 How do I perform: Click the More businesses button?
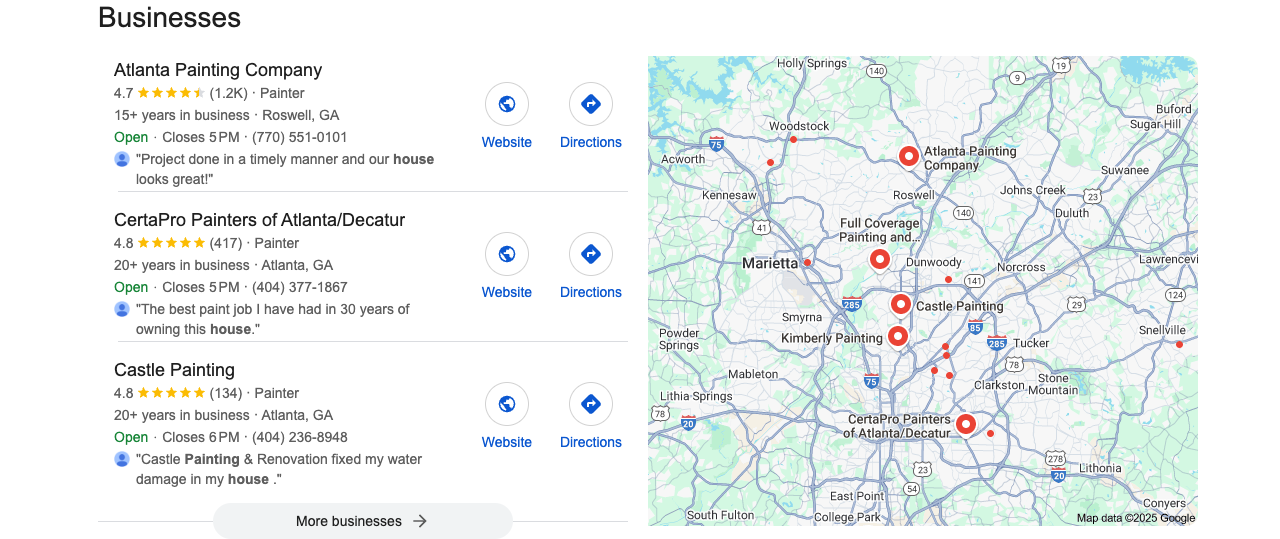click(x=363, y=521)
